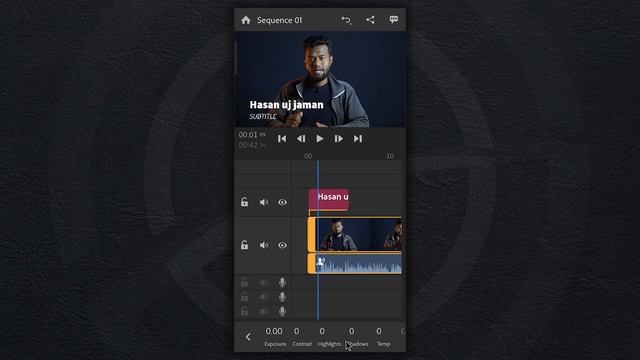
Task: Mute the second empty audio track
Action: pos(264,297)
